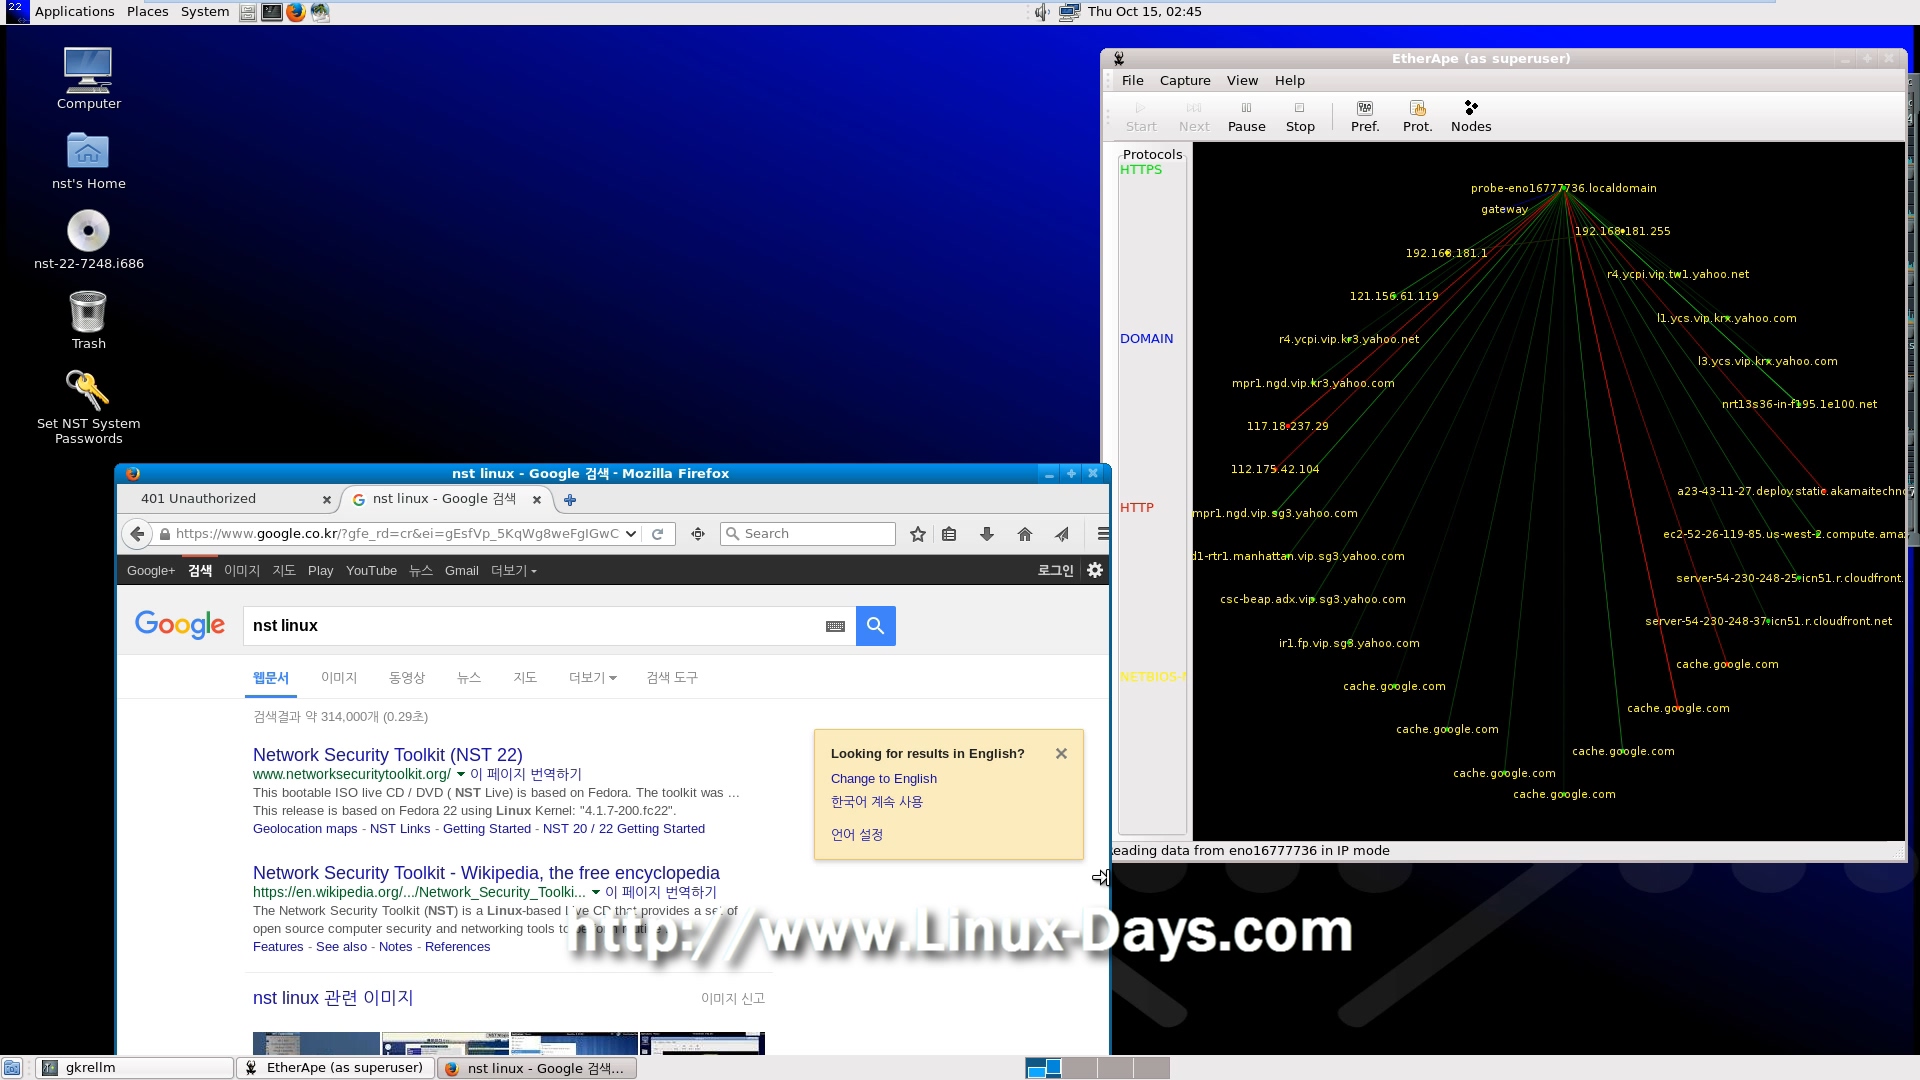
Task: Click HTTPS in EtherApe Protocols legend
Action: [x=1140, y=170]
